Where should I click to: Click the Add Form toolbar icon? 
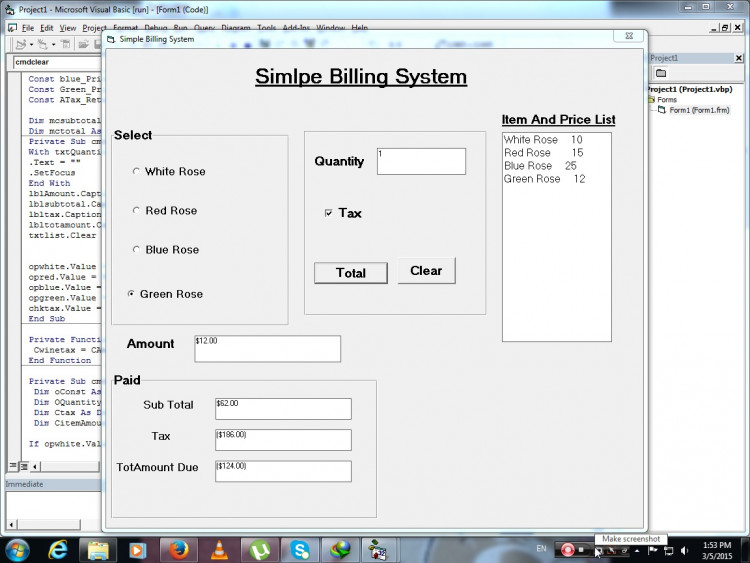point(43,44)
